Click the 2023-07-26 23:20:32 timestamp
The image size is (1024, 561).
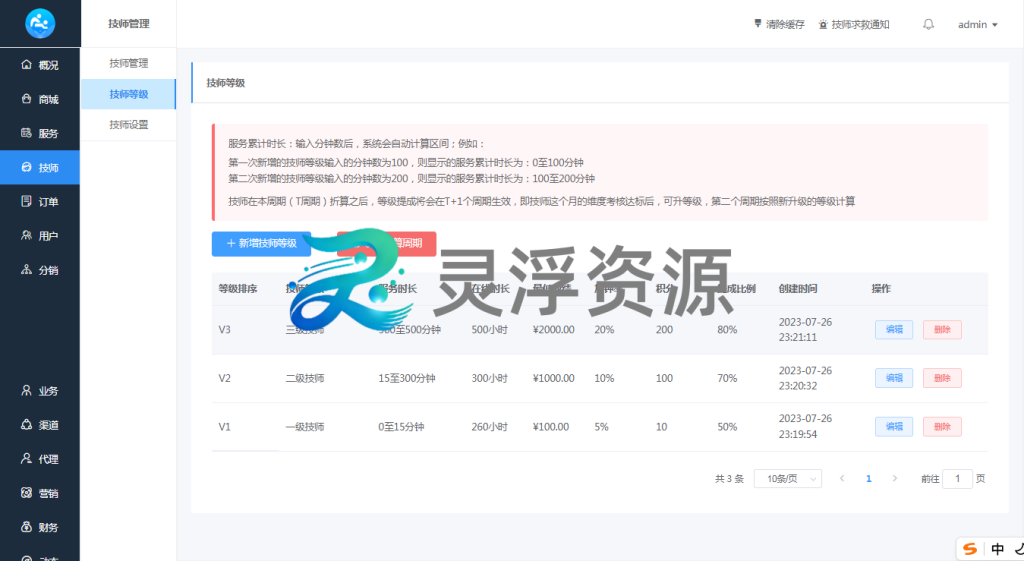(x=805, y=378)
